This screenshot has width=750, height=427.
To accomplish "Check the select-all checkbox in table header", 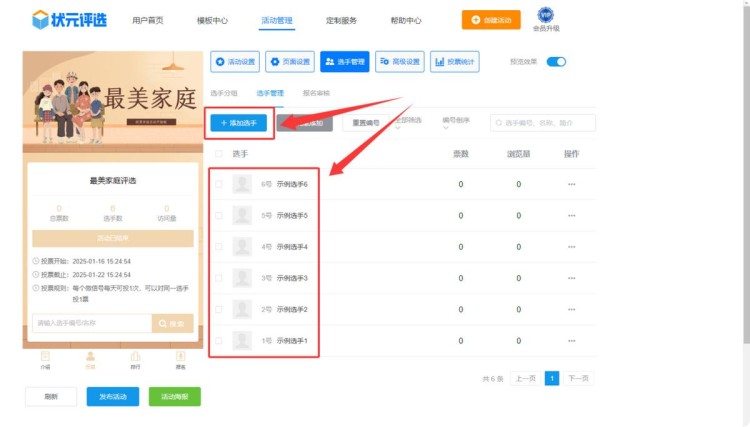I will [219, 154].
